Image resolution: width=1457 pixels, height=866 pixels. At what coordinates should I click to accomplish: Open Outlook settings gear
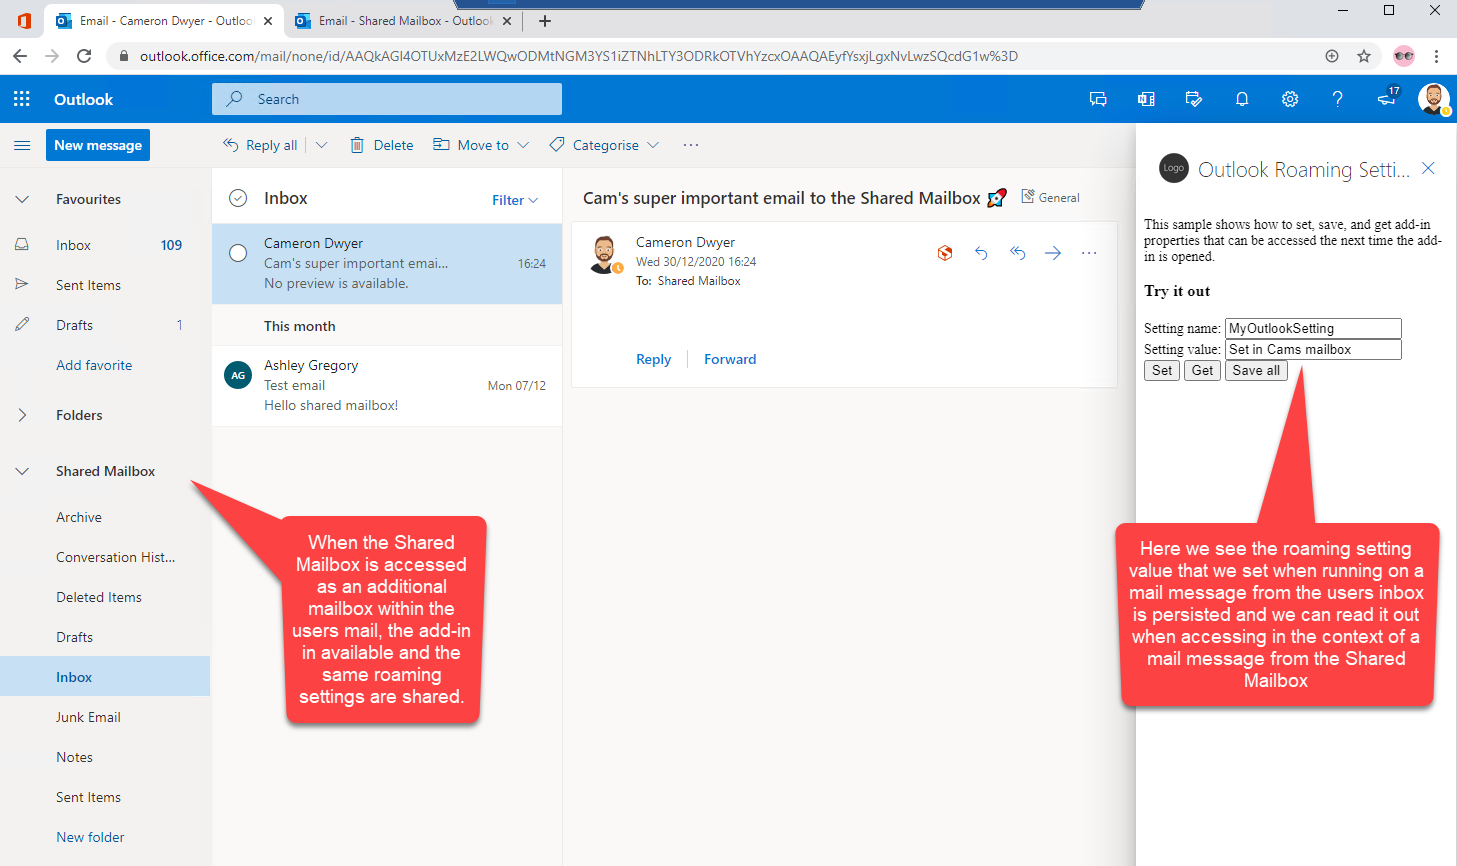click(1290, 99)
